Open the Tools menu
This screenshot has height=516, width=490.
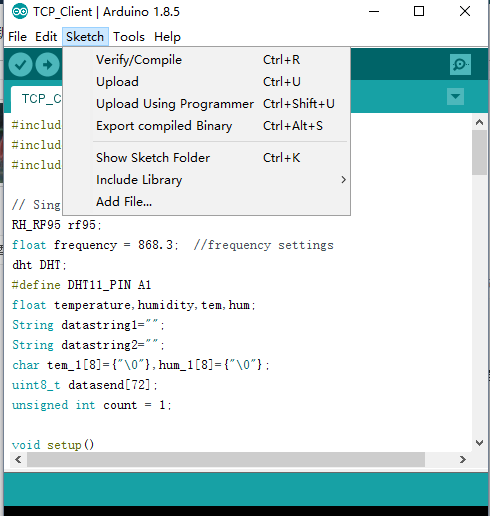point(129,37)
